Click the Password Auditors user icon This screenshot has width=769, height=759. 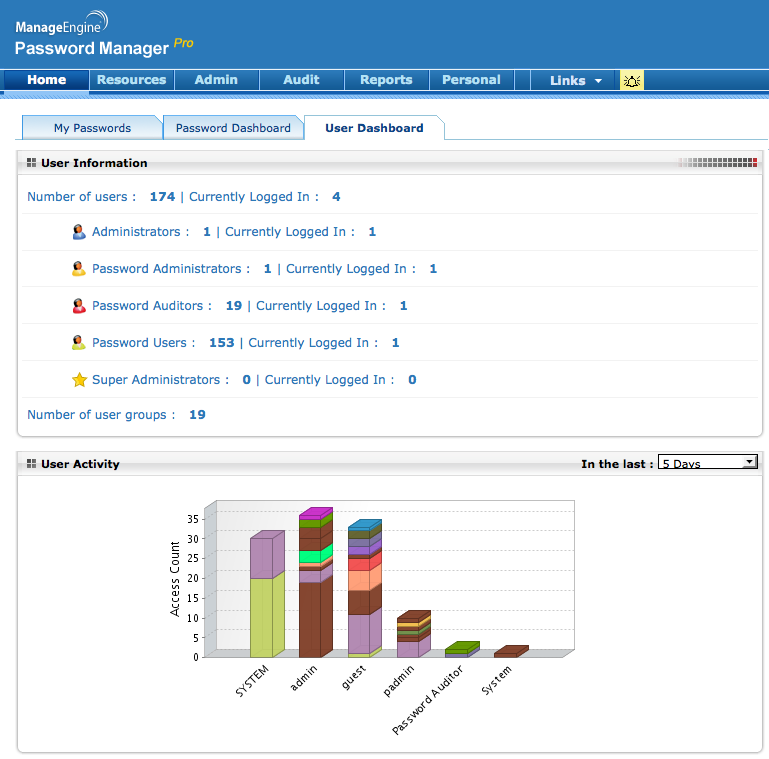point(78,305)
